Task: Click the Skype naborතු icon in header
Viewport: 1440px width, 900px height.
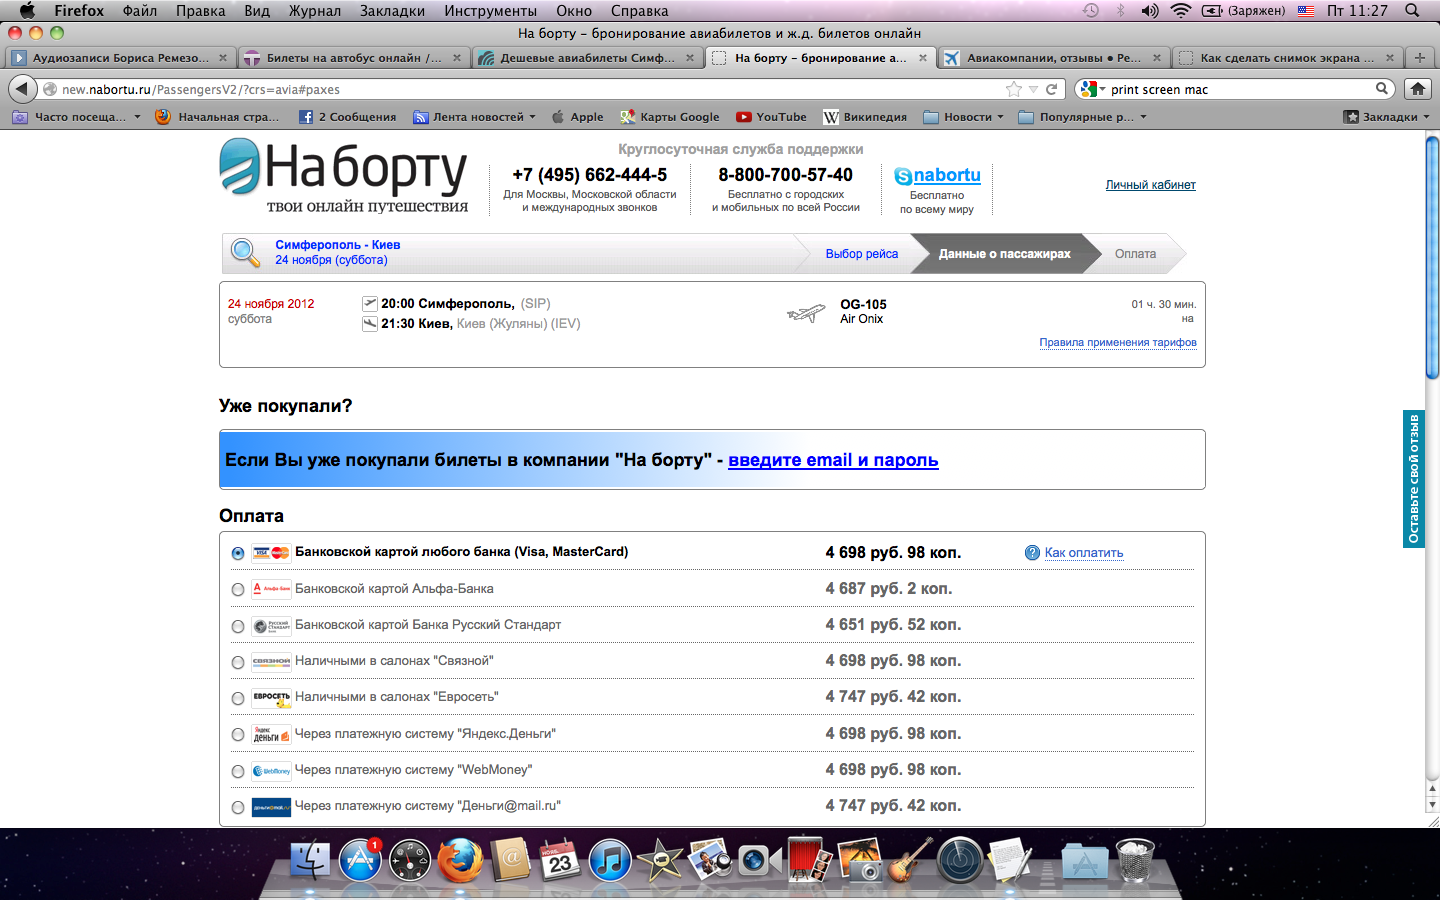Action: tap(903, 176)
